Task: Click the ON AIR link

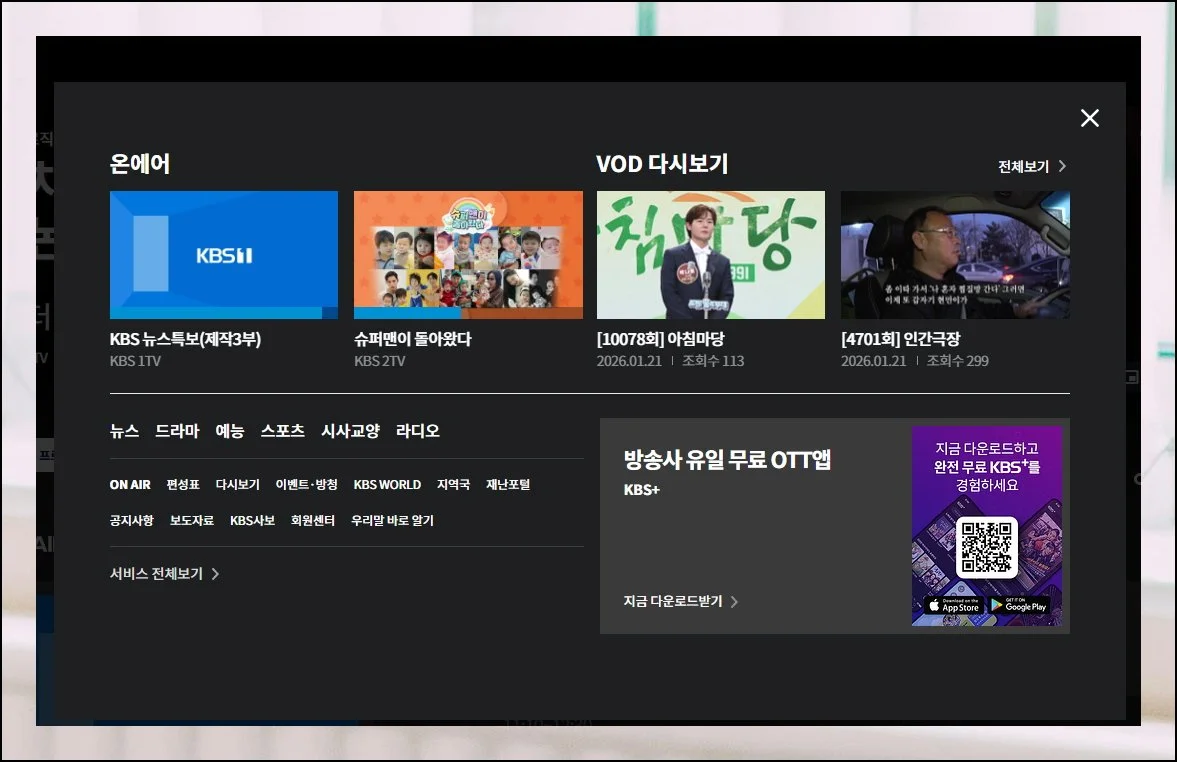Action: click(x=130, y=485)
